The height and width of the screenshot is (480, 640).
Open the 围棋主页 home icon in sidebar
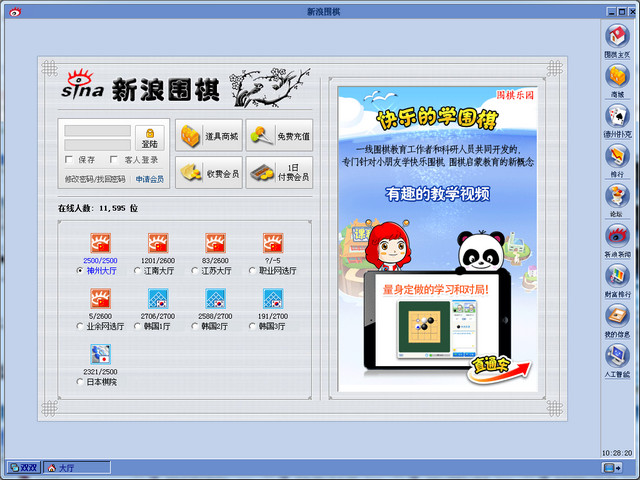617,36
